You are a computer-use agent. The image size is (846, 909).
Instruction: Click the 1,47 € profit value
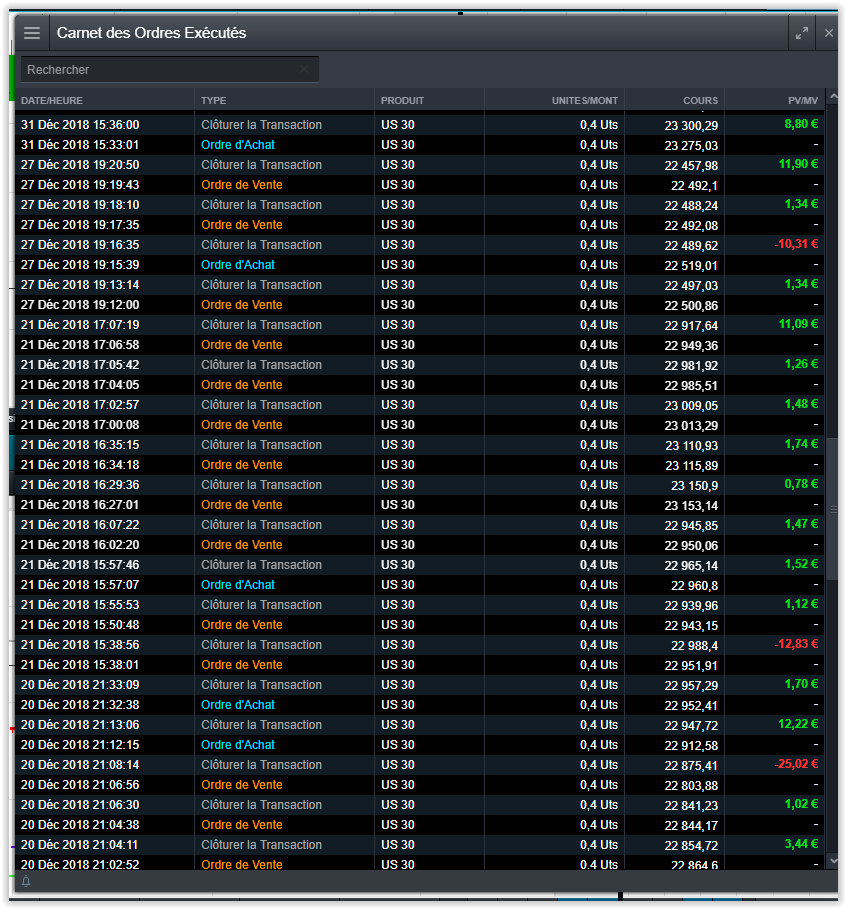point(801,524)
